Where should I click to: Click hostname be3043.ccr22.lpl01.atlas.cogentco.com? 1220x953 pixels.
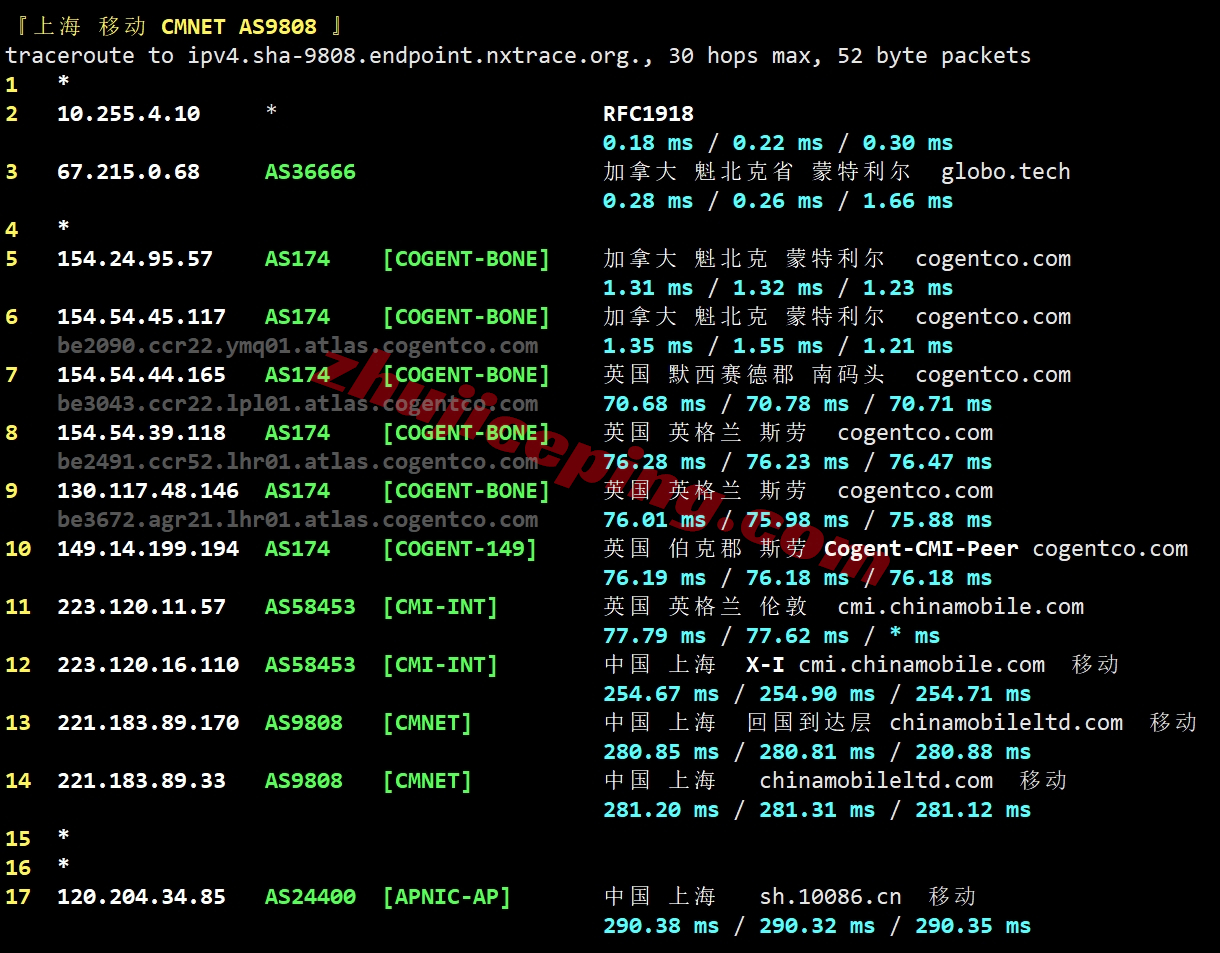pos(297,404)
